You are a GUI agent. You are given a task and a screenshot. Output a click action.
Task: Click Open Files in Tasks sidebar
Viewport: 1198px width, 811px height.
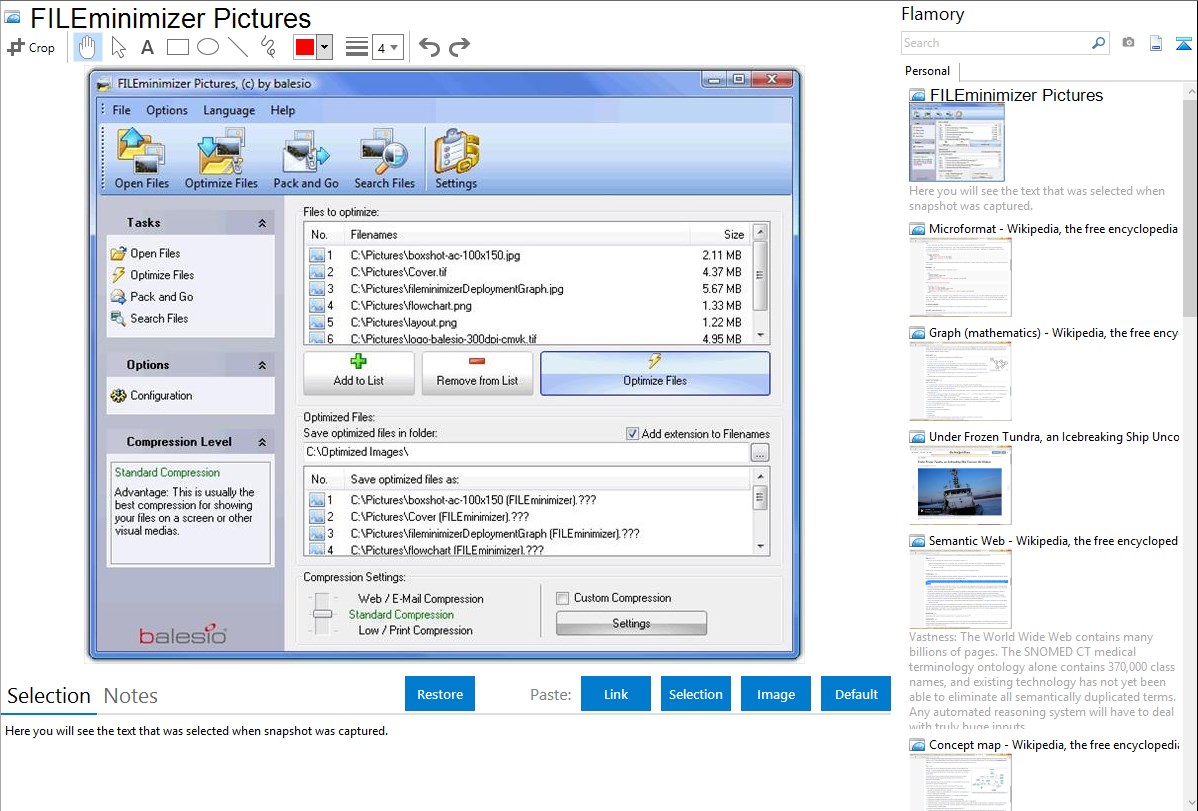[146, 253]
